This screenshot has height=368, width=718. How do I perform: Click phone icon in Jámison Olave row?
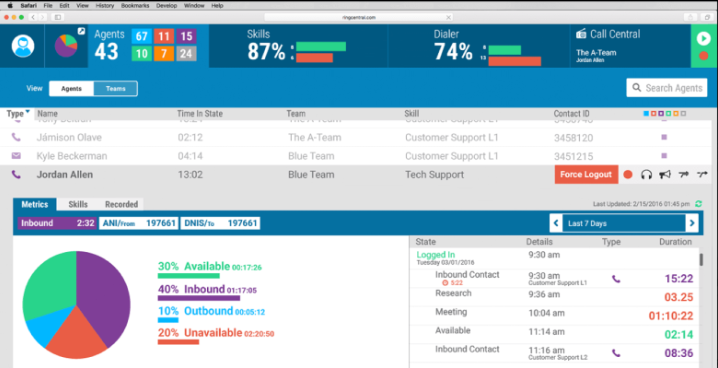click(16, 137)
